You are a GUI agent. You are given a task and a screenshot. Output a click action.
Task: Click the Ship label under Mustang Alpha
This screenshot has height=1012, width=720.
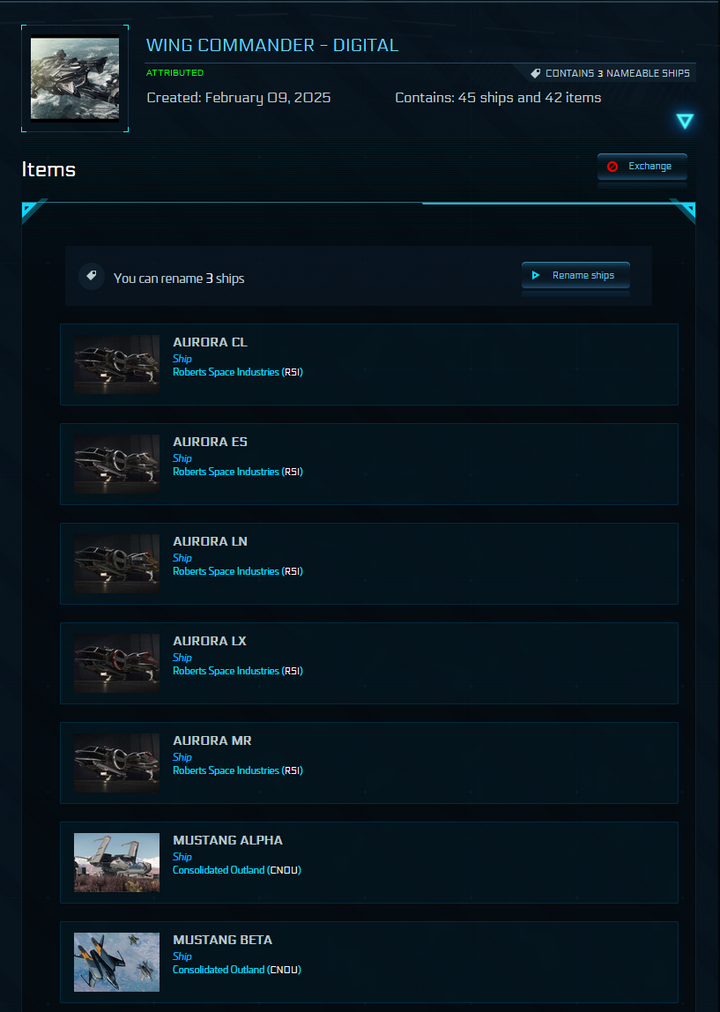point(182,857)
